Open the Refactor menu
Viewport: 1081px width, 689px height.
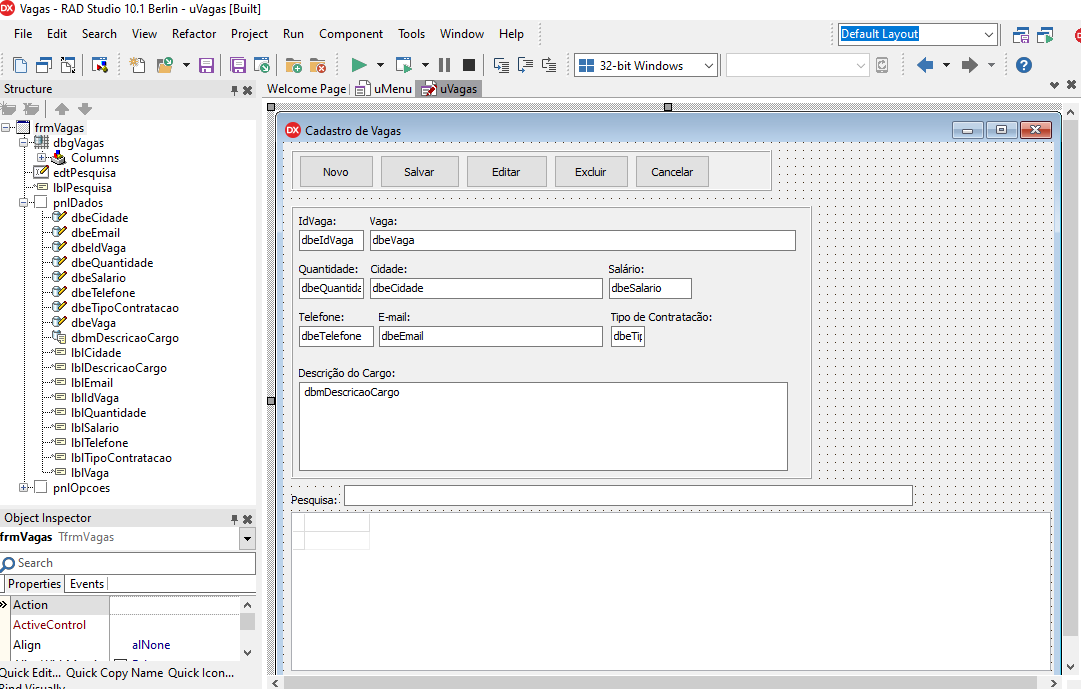pos(193,33)
